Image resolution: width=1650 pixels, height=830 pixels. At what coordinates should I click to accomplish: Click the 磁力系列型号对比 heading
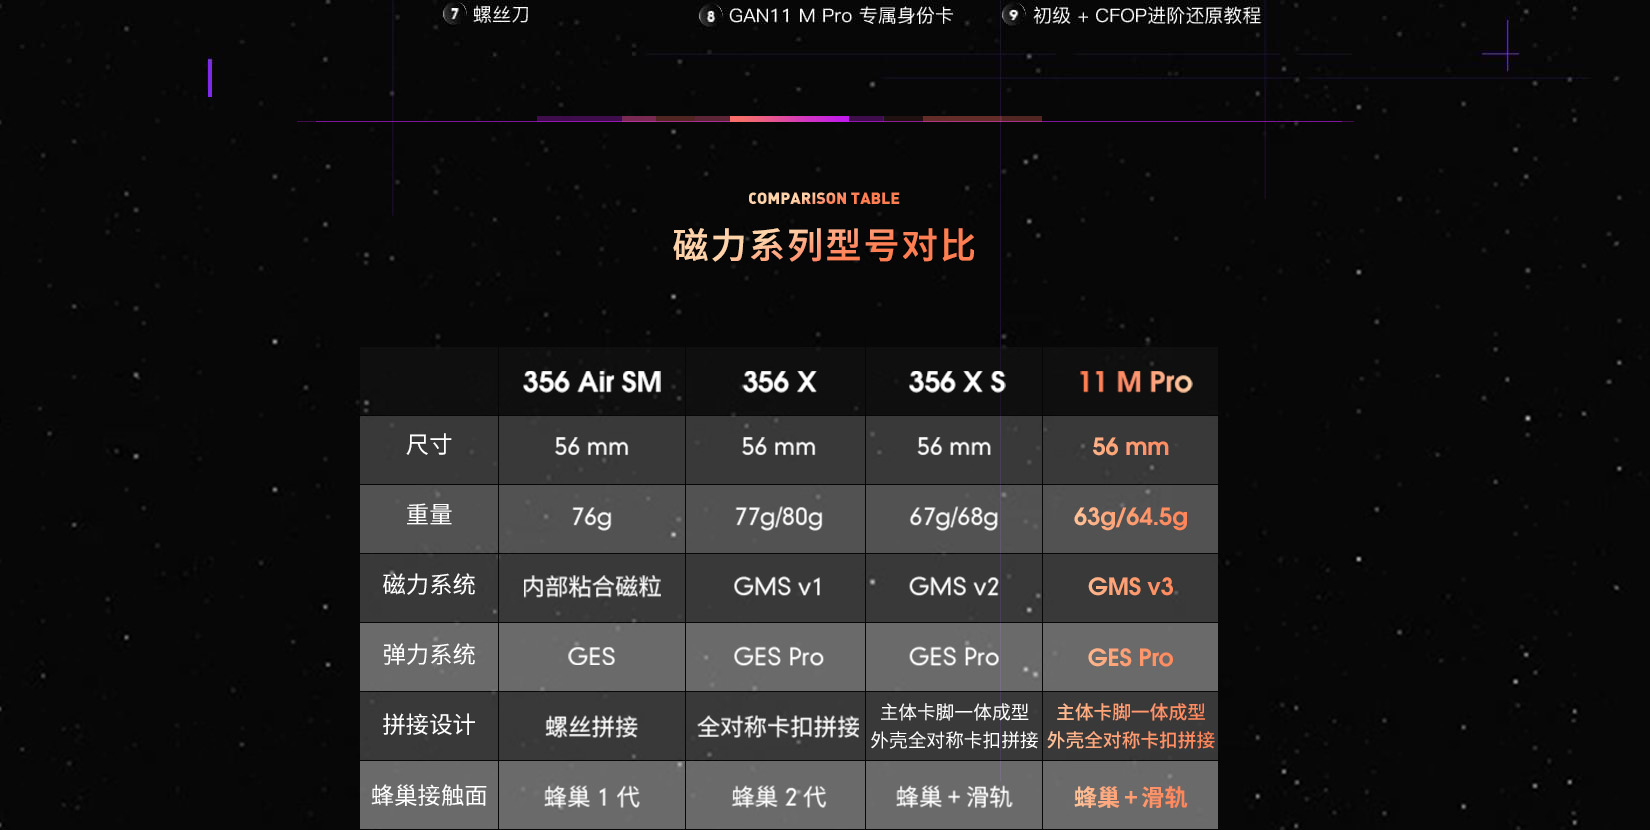tap(824, 245)
